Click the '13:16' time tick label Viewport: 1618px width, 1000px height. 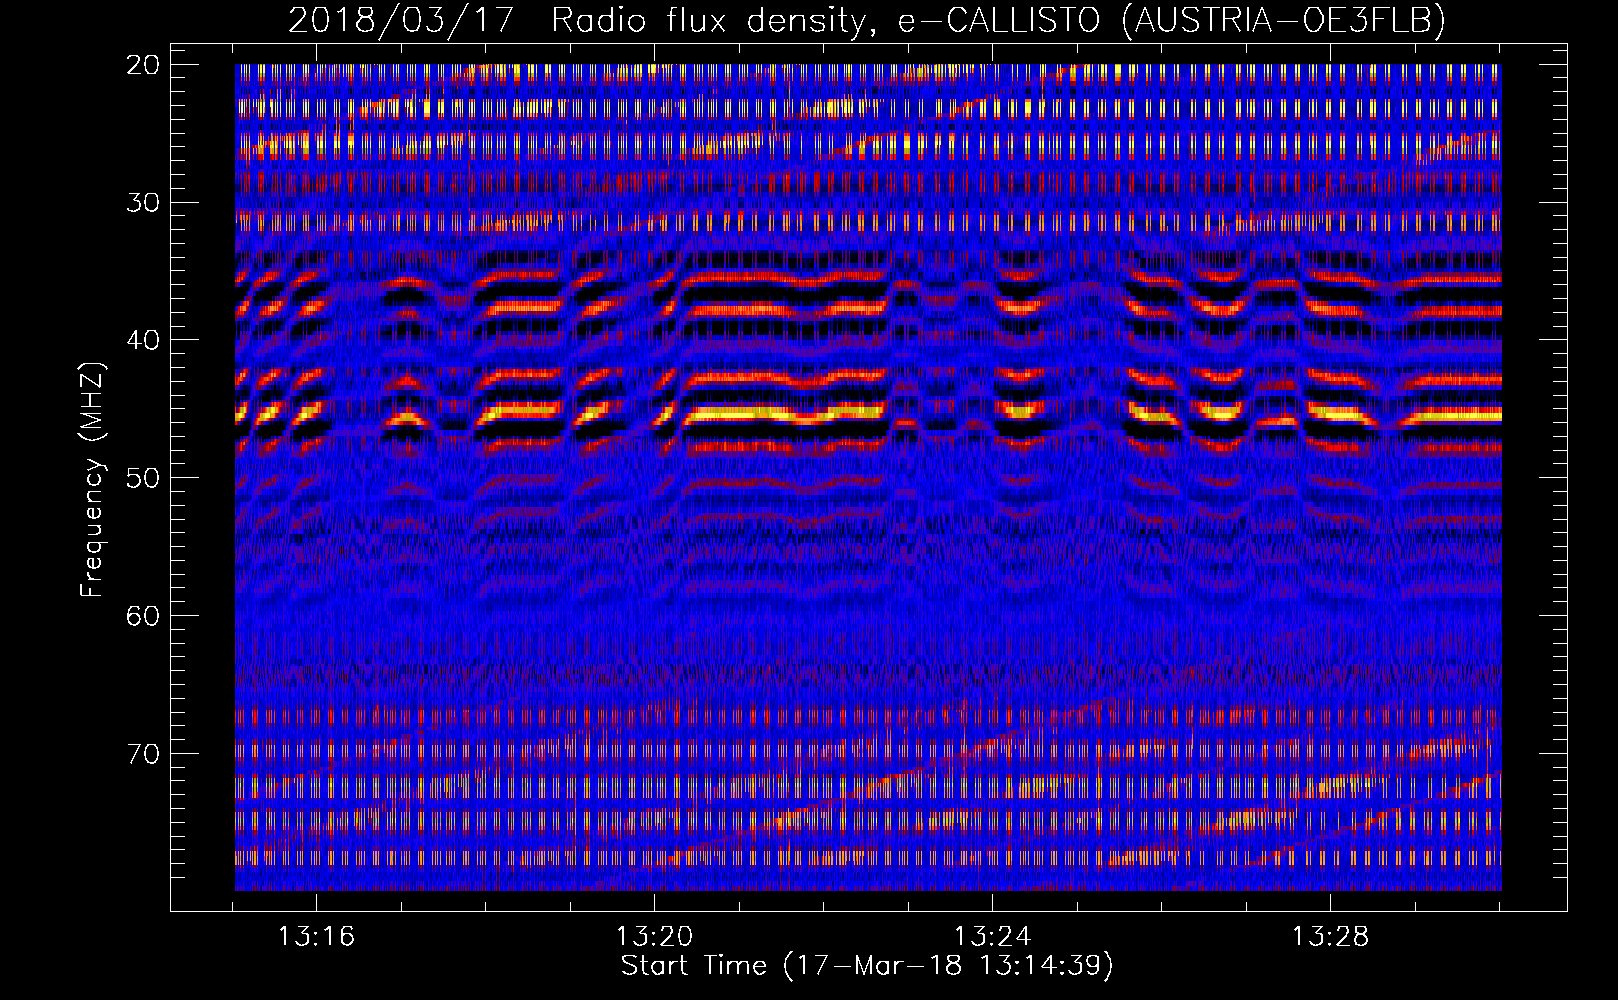[316, 937]
